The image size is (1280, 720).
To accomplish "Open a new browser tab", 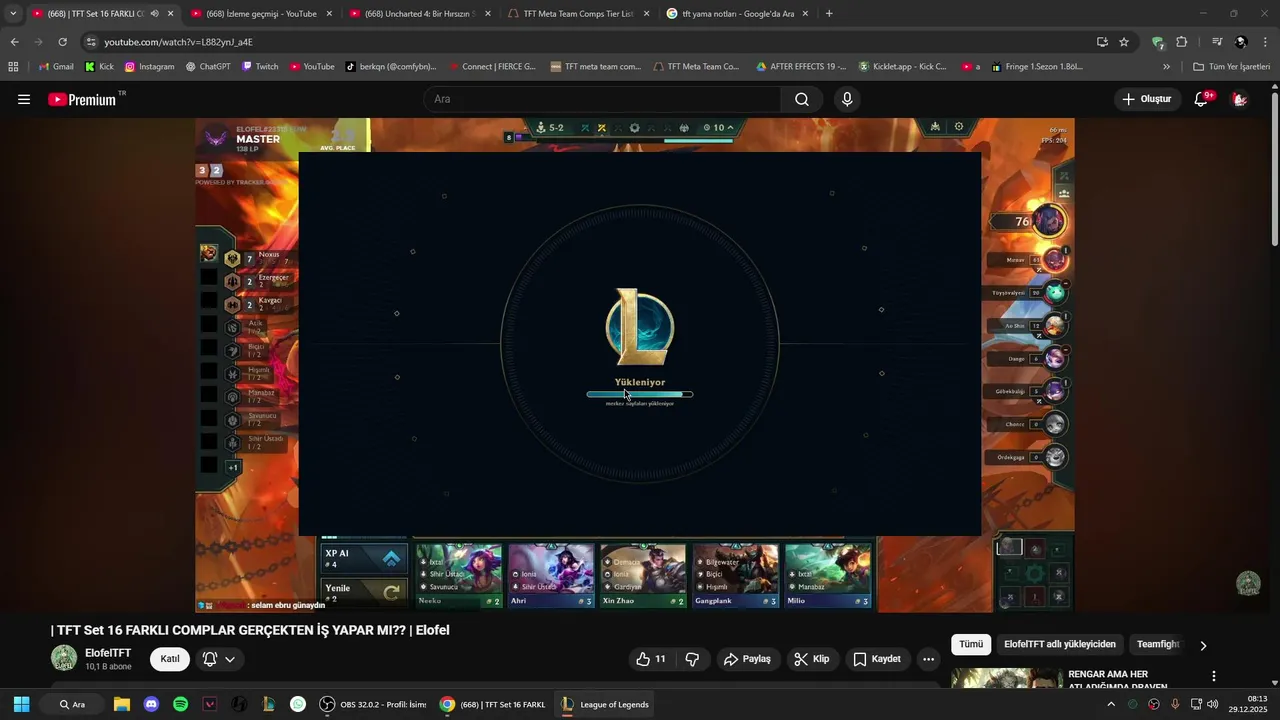I will click(829, 14).
